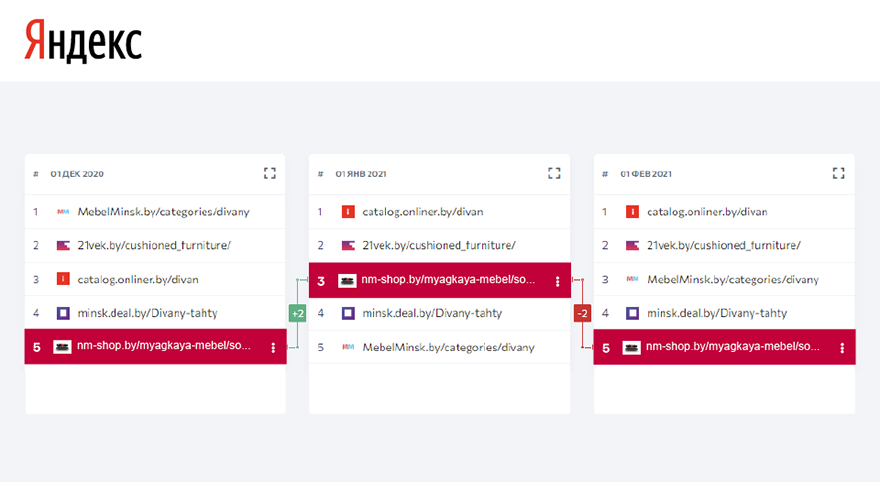Click MebelMinsk.by favicon in February 2021 list
This screenshot has height=482, width=880.
[x=632, y=279]
